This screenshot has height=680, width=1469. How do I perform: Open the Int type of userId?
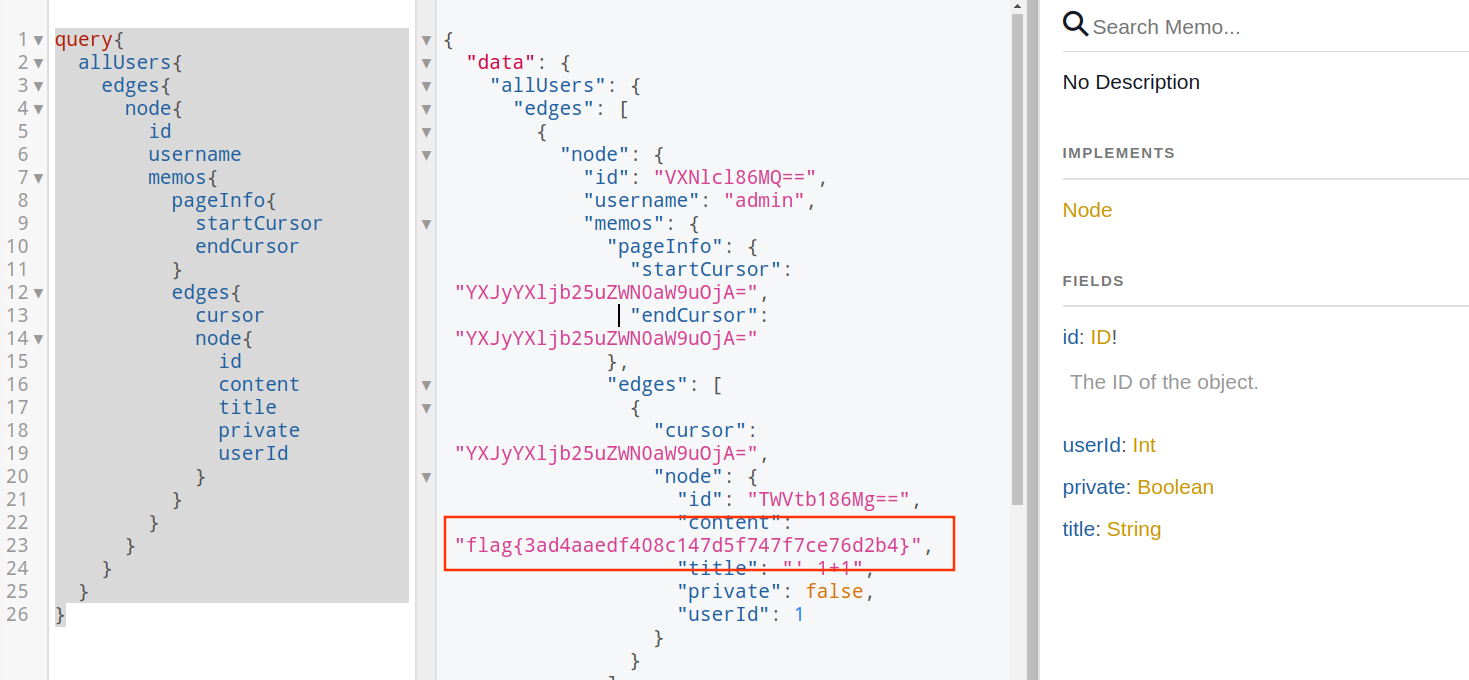click(x=1144, y=445)
